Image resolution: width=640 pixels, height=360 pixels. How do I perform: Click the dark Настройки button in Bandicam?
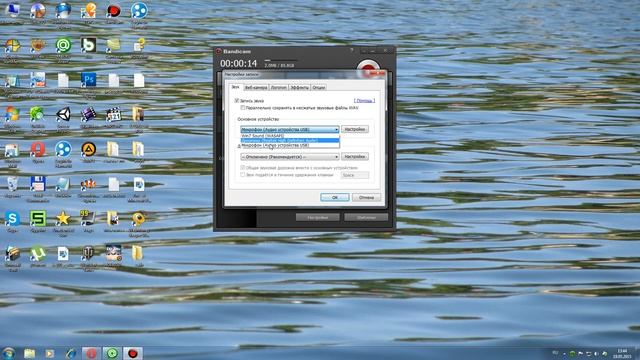click(318, 218)
